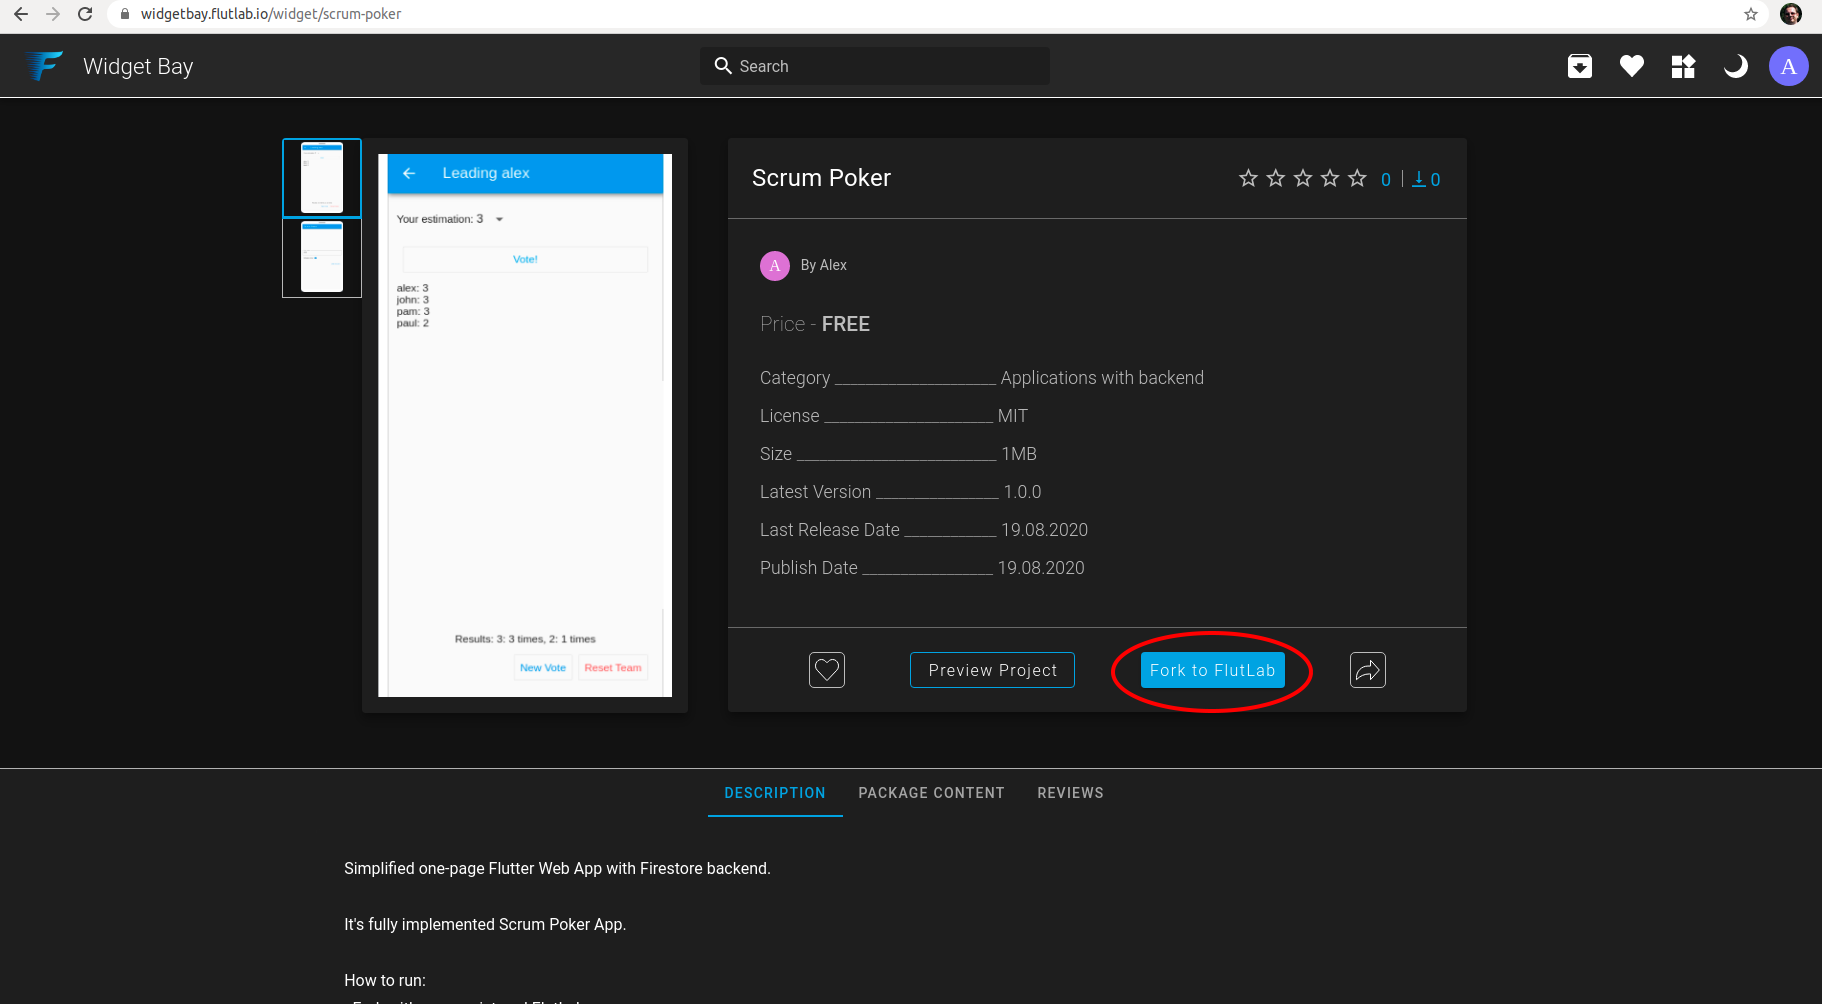
Task: Rate widget with the third star
Action: tap(1303, 178)
